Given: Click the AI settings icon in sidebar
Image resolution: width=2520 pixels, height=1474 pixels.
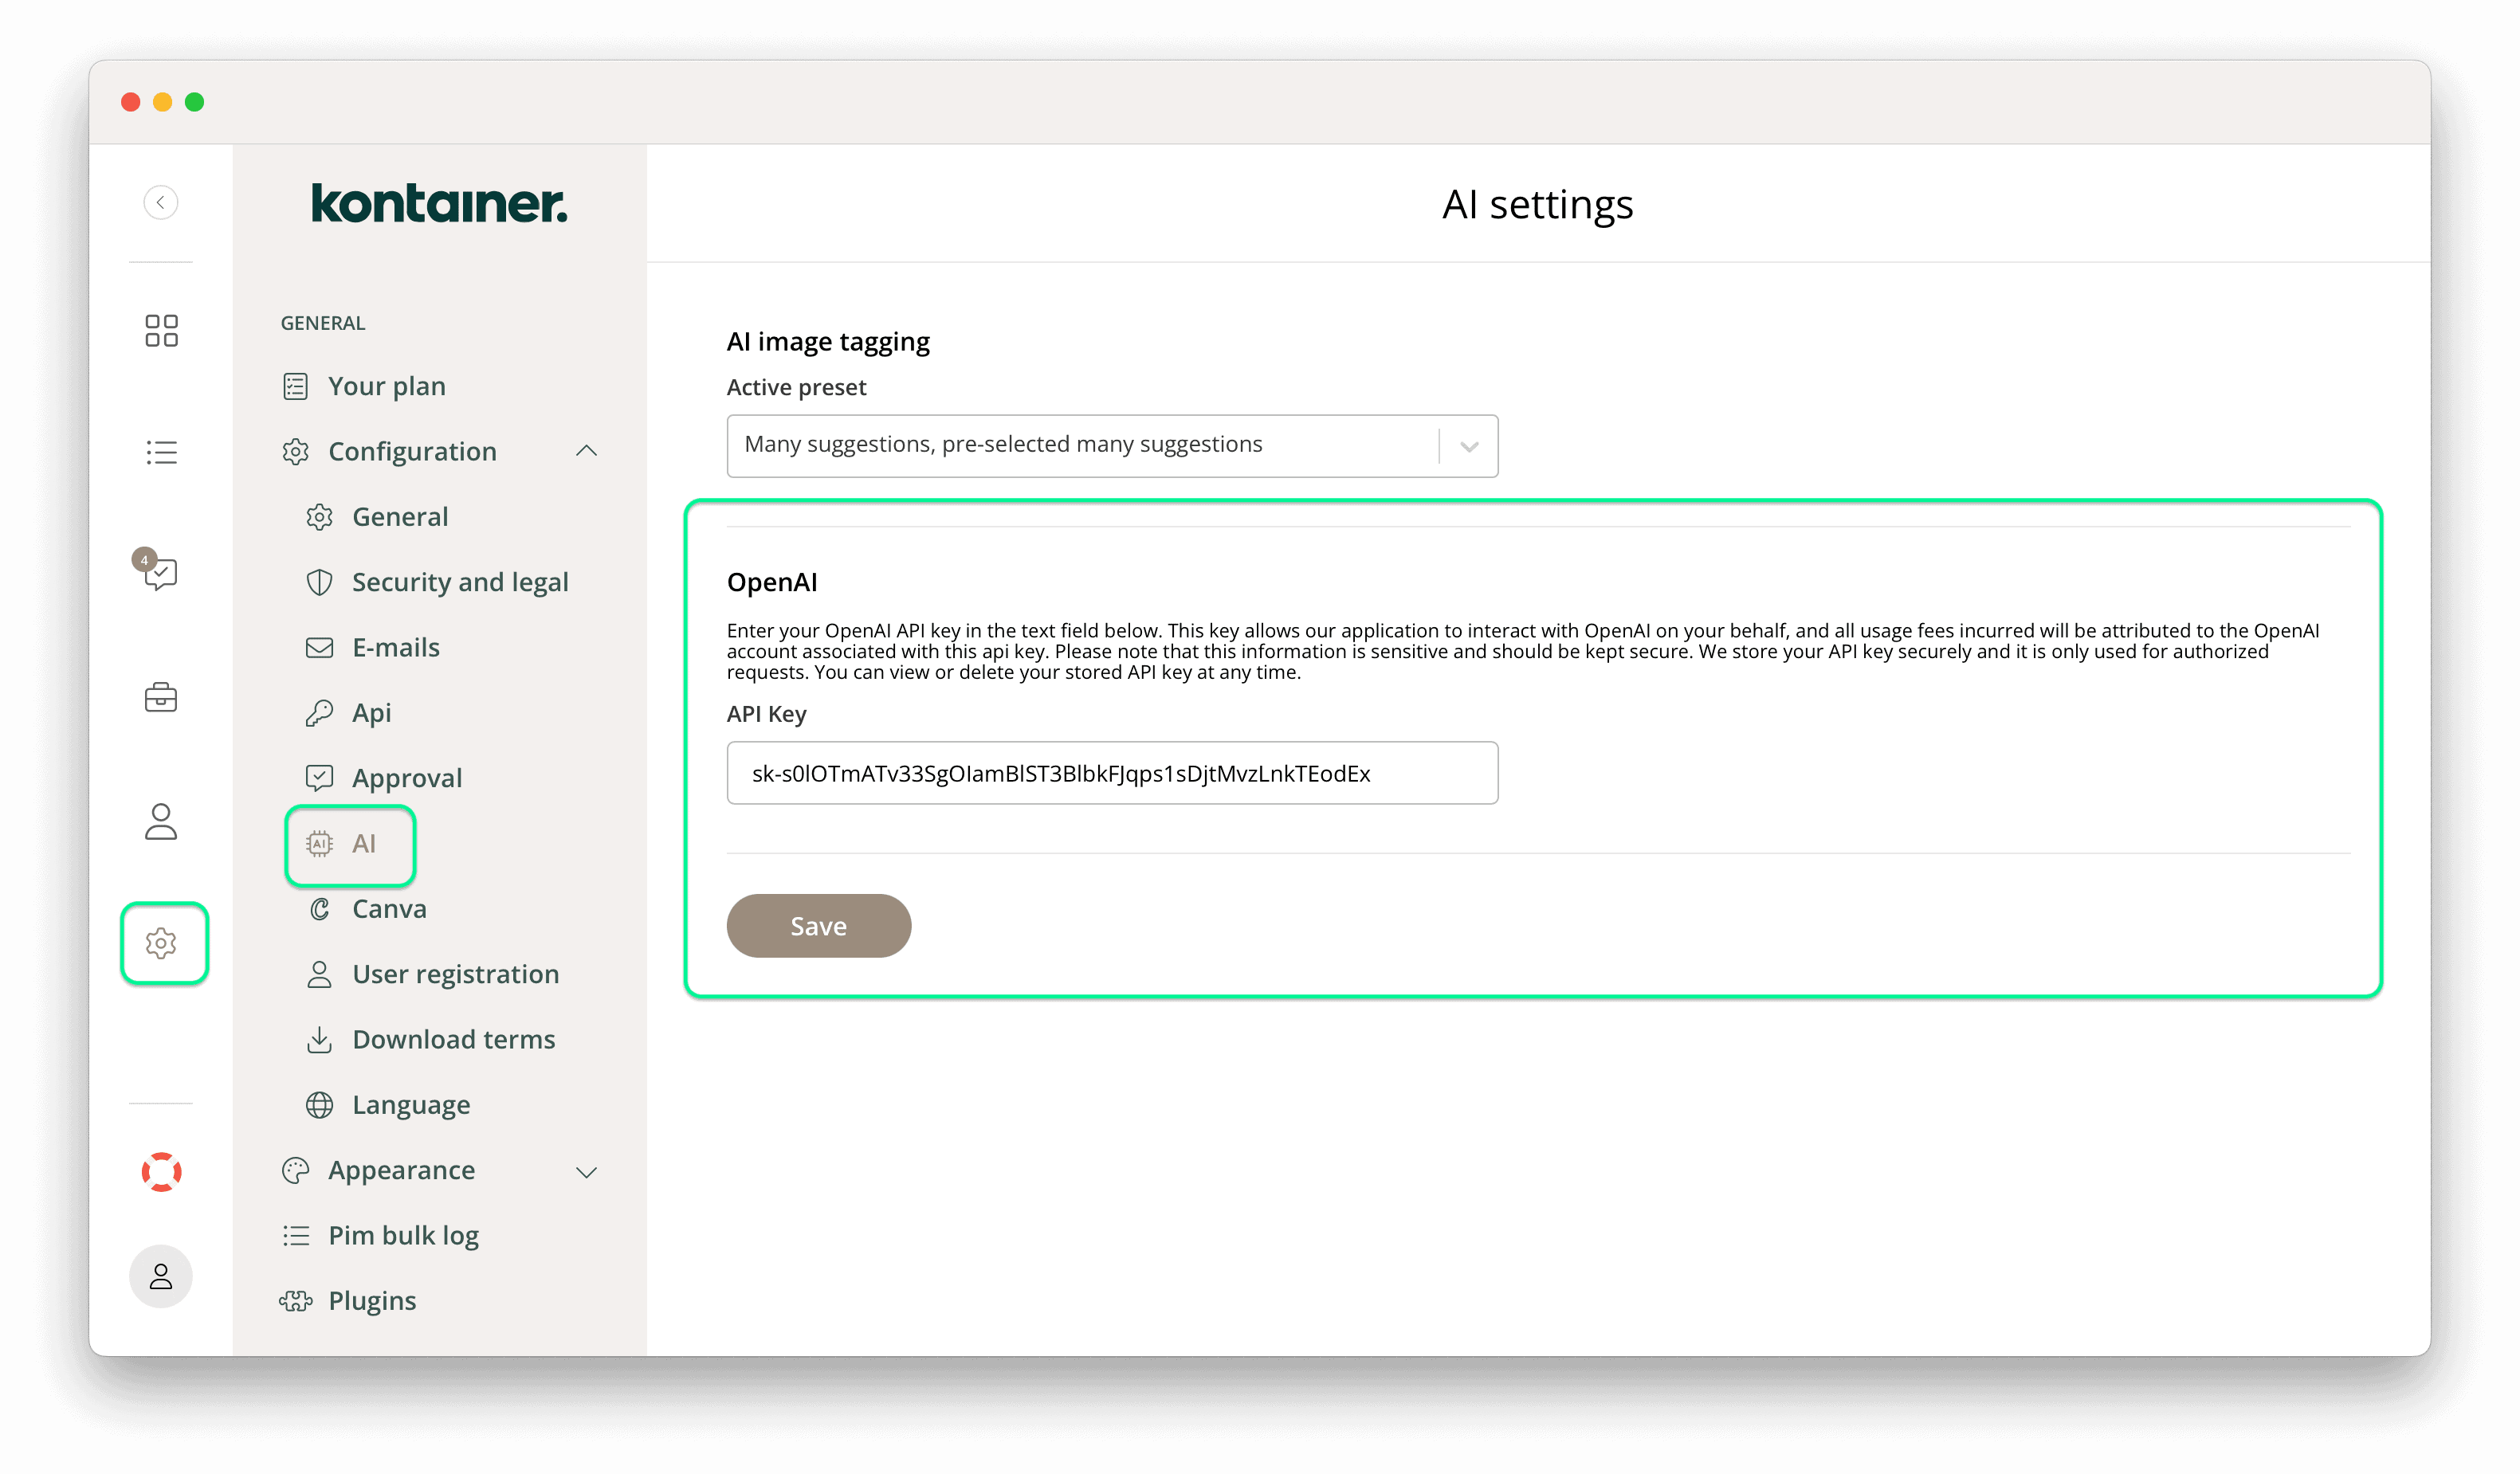Looking at the screenshot, I should click(x=351, y=842).
